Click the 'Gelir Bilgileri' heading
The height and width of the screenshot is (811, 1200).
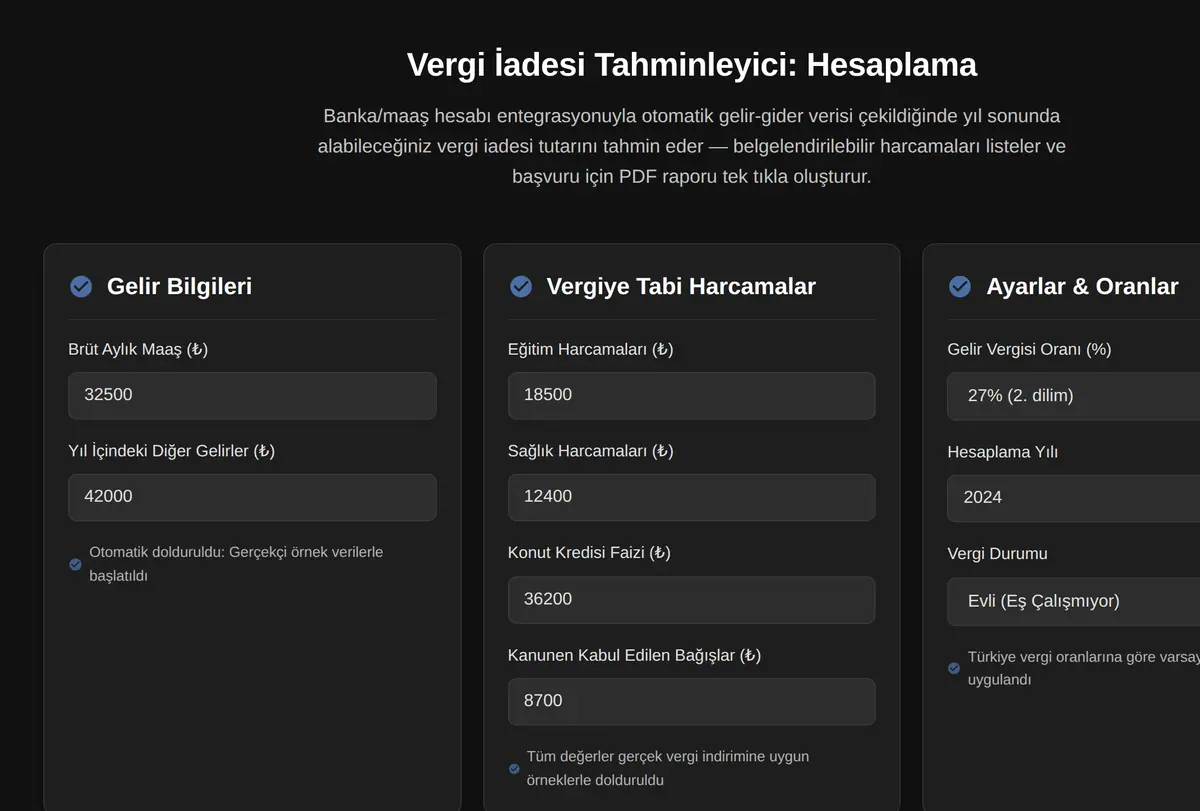click(x=180, y=287)
